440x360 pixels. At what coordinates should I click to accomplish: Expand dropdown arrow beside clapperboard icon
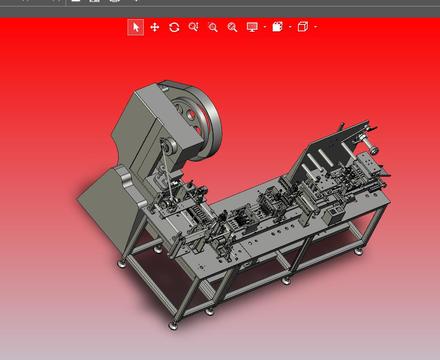(x=290, y=27)
